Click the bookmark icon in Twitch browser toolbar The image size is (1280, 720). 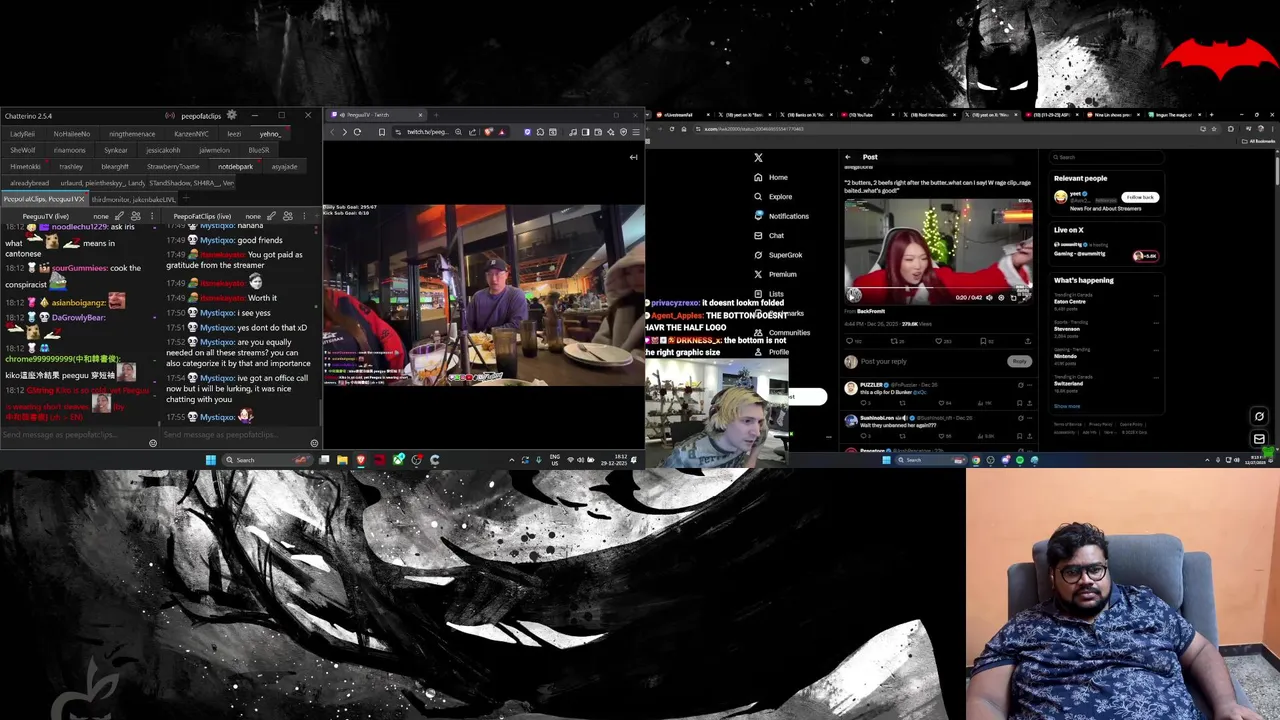tap(381, 132)
